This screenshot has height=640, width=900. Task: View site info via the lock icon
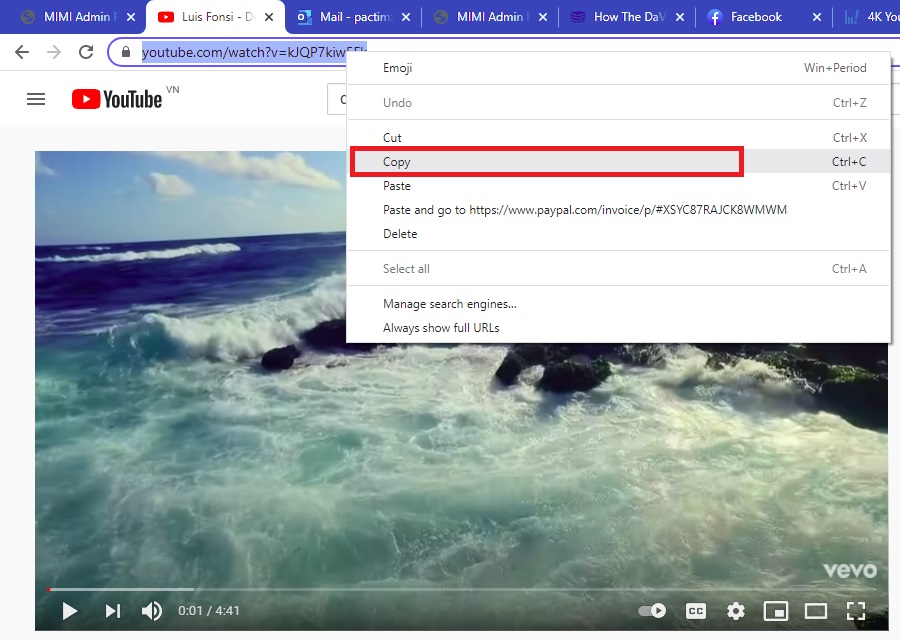[124, 52]
